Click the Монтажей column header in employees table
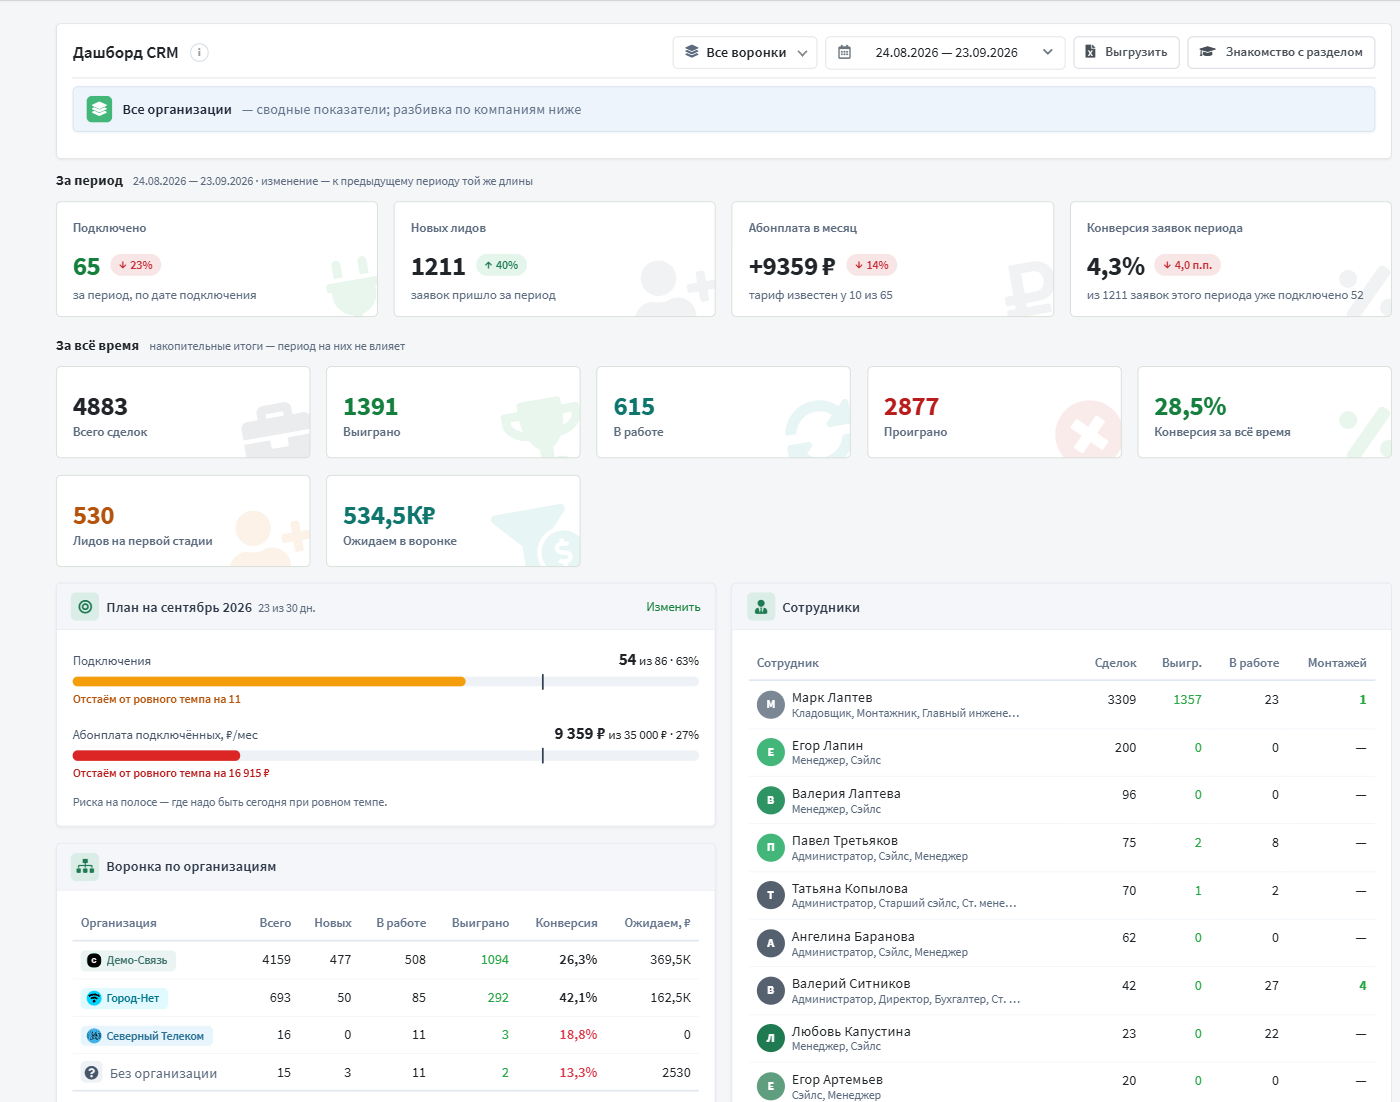 (1337, 663)
